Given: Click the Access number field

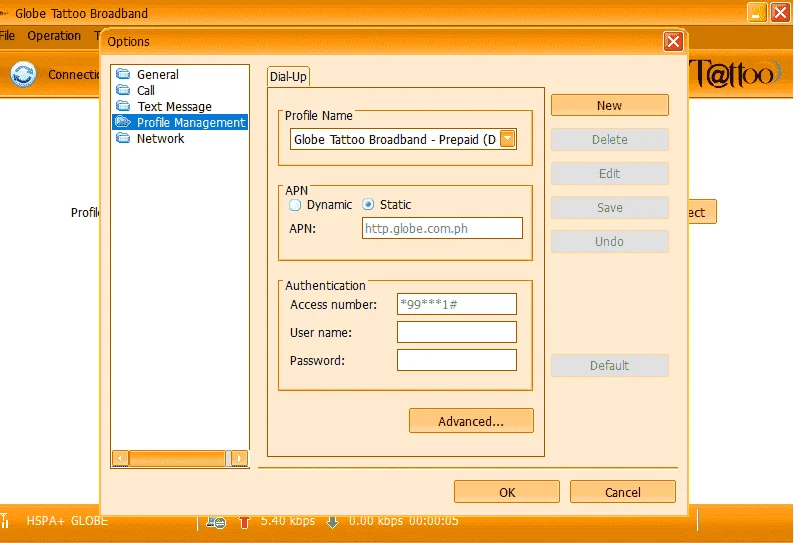Looking at the screenshot, I should [x=457, y=304].
